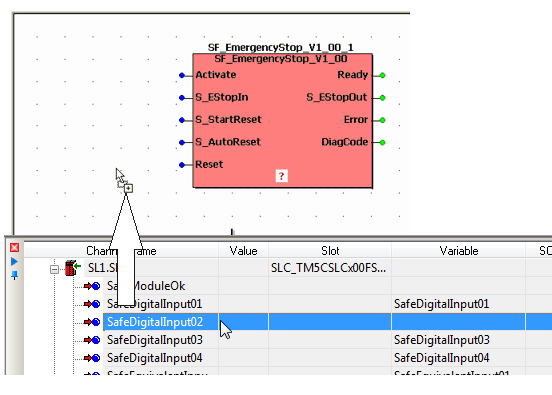Screen dimensions: 552x395
Task: Click the red module icon beside SL1
Action: coord(73,268)
